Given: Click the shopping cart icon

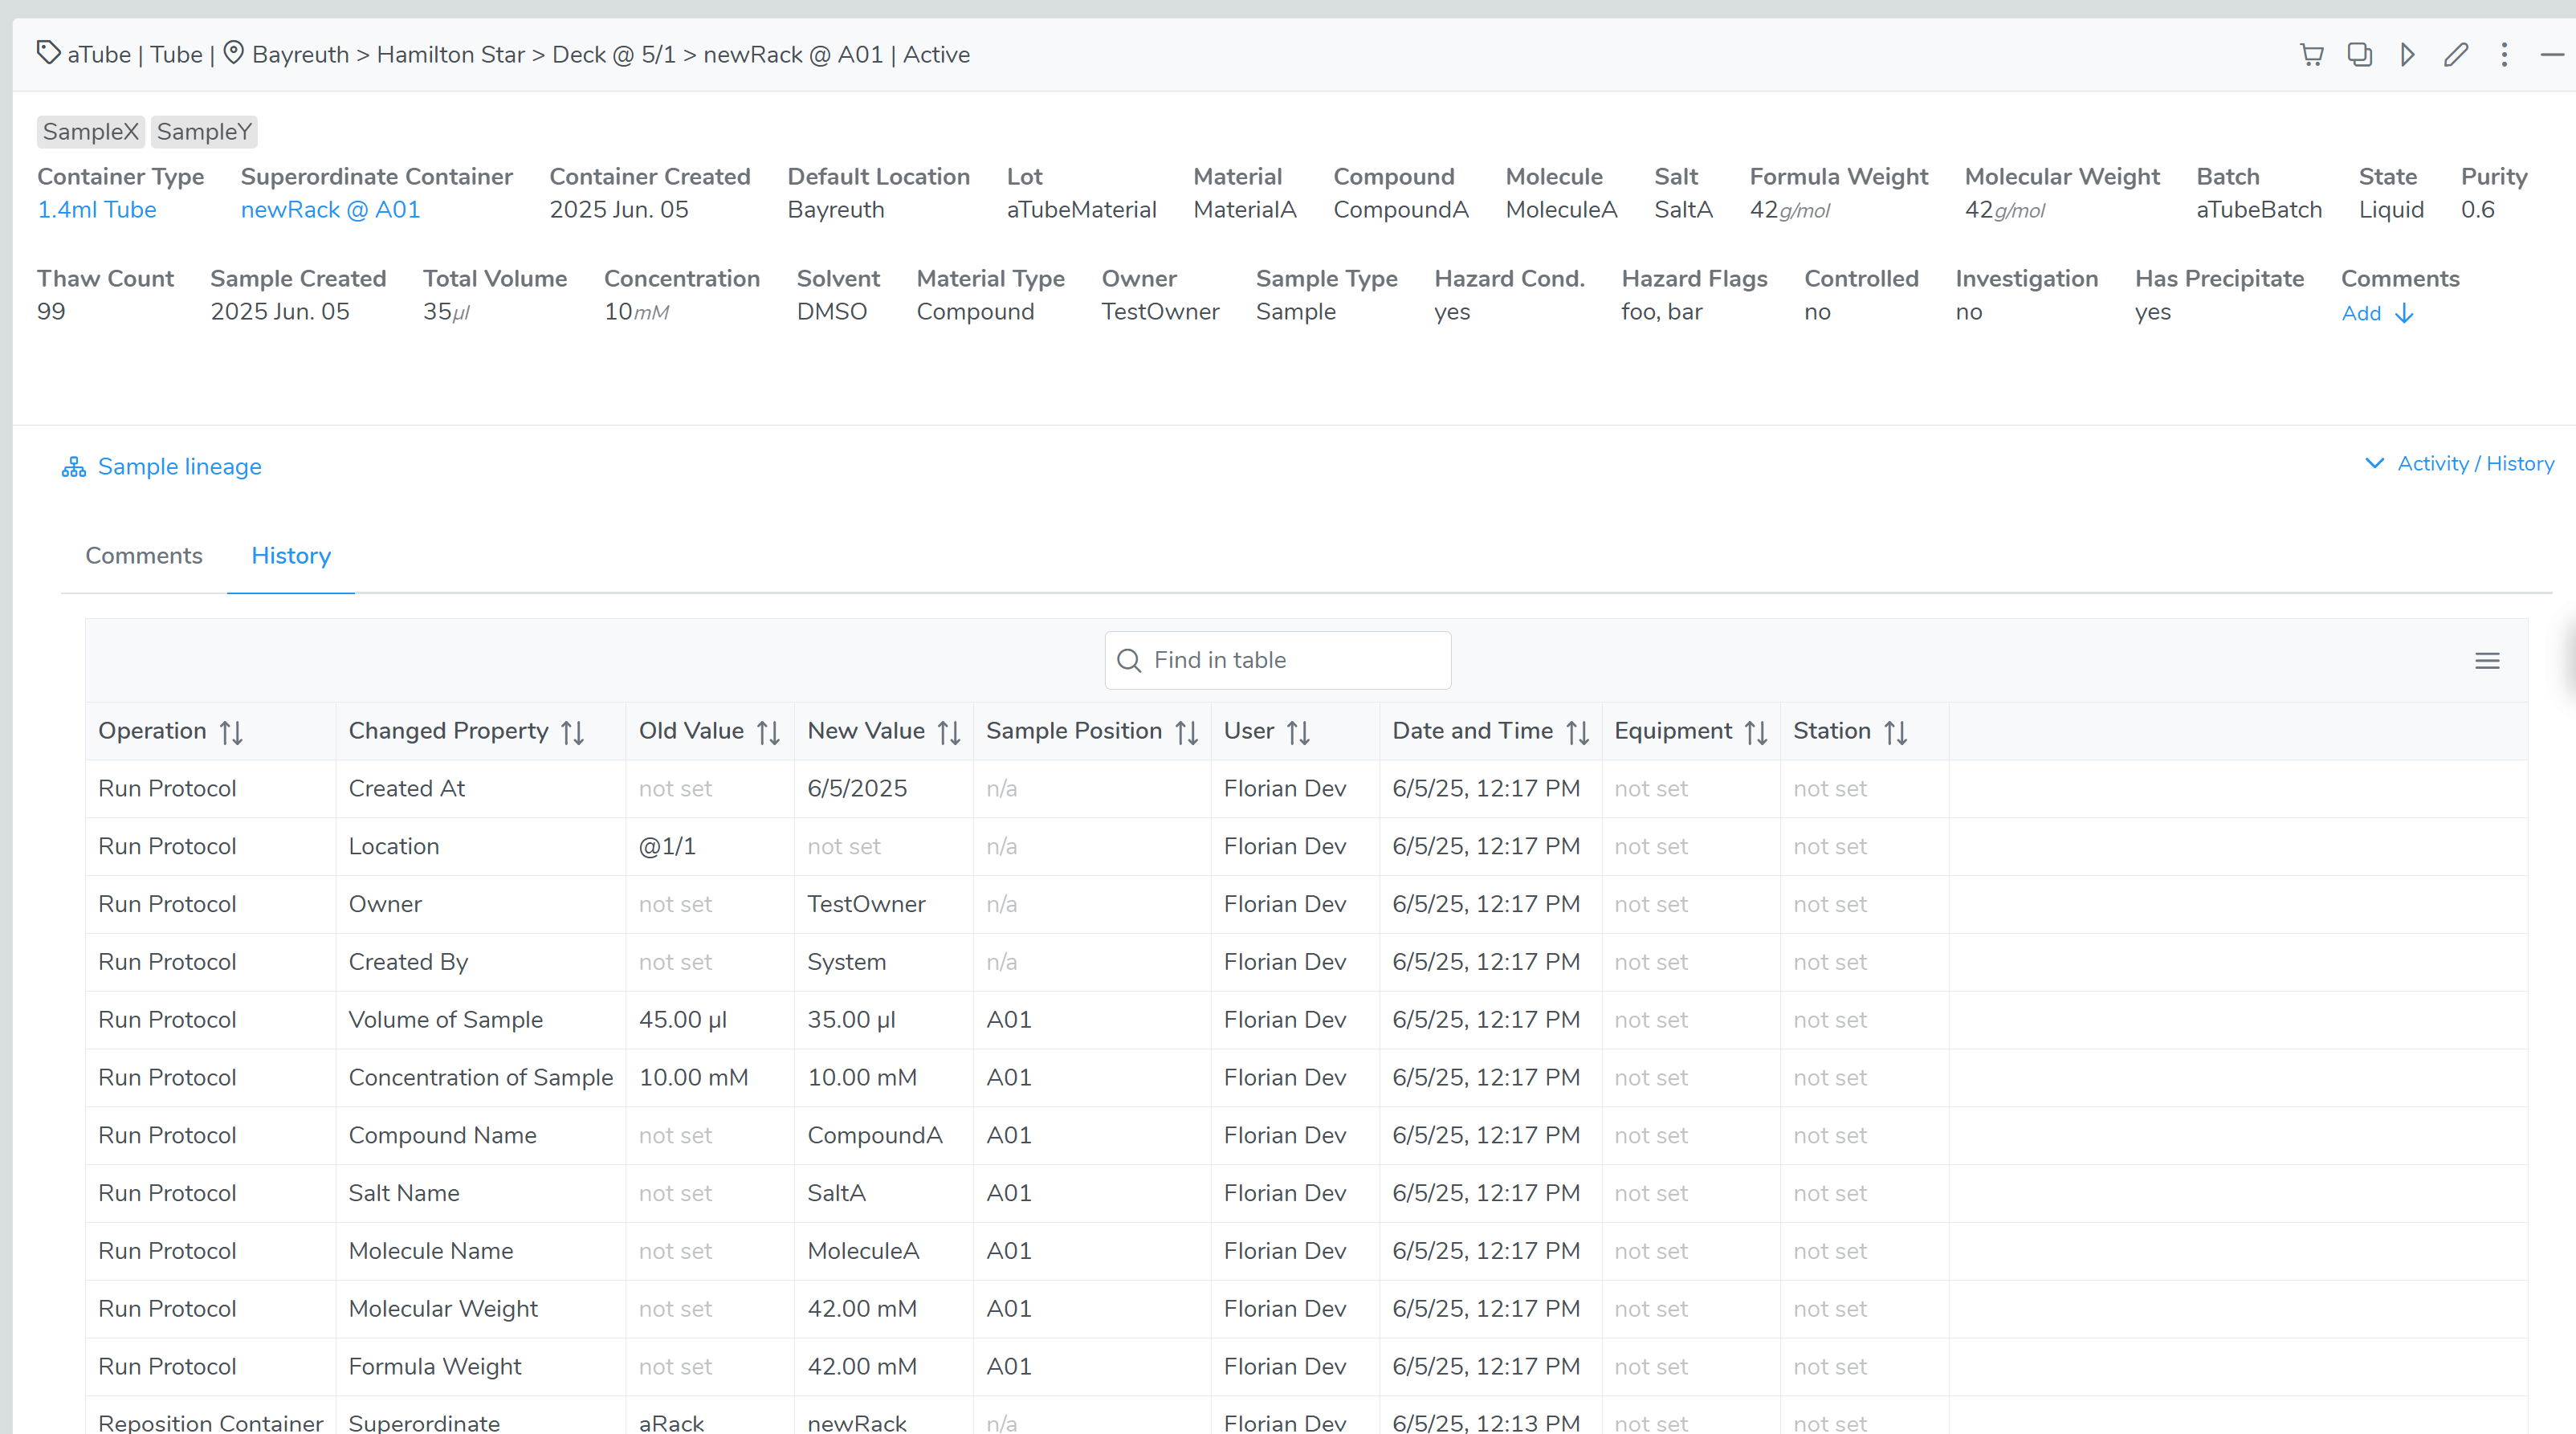Looking at the screenshot, I should (x=2311, y=55).
